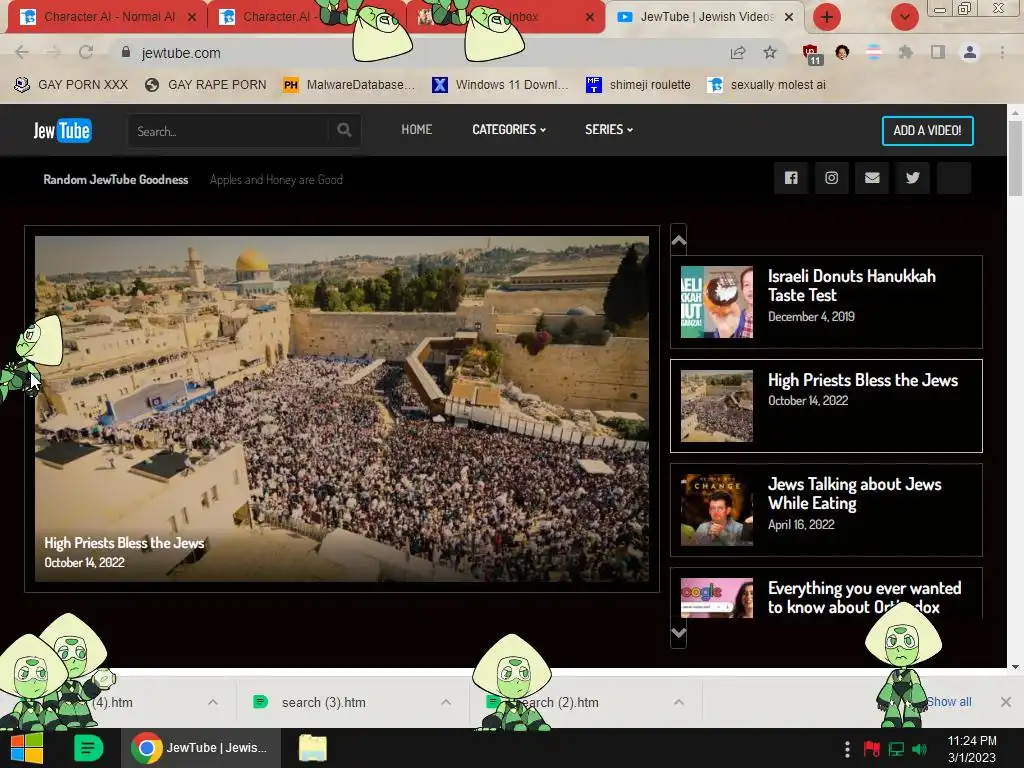1024x768 pixels.
Task: Click the pink-blue striped flag extension icon
Action: pyautogui.click(x=874, y=52)
